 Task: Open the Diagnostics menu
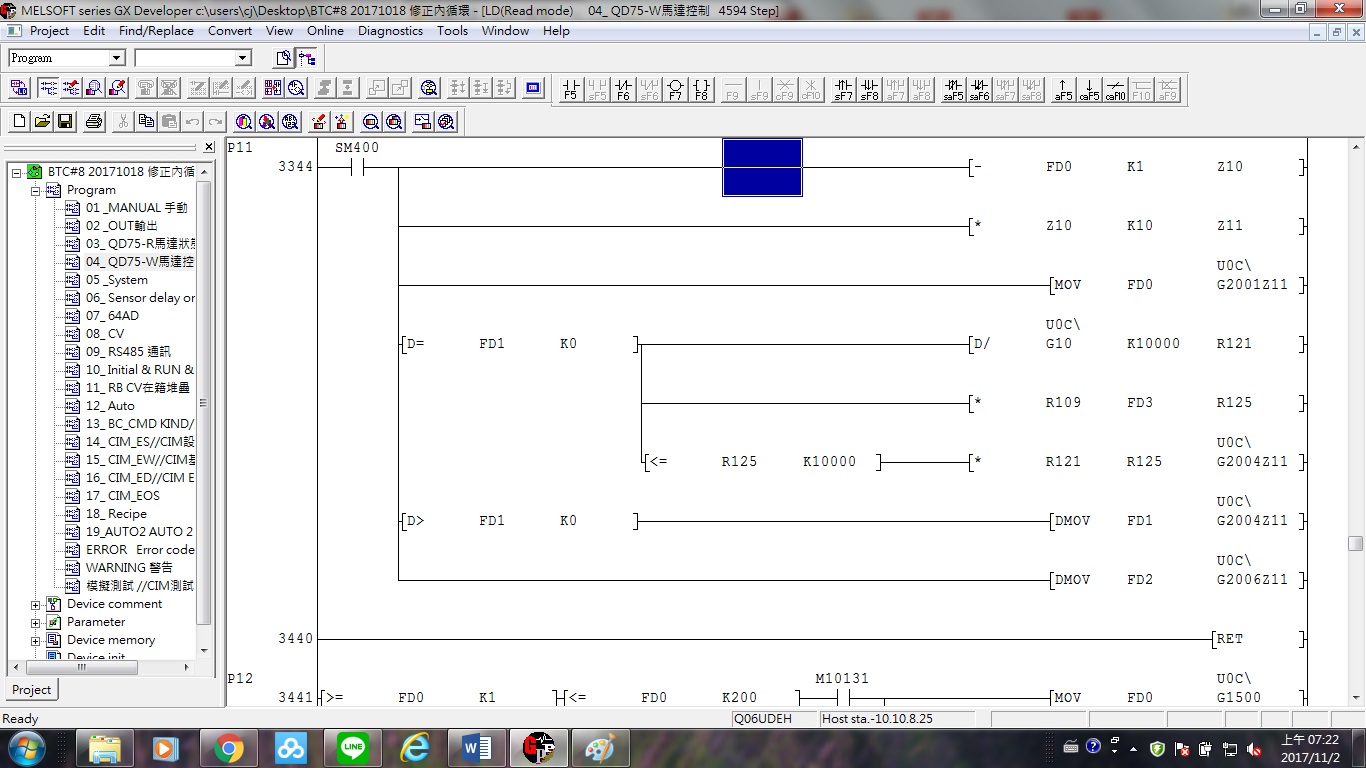[x=390, y=31]
